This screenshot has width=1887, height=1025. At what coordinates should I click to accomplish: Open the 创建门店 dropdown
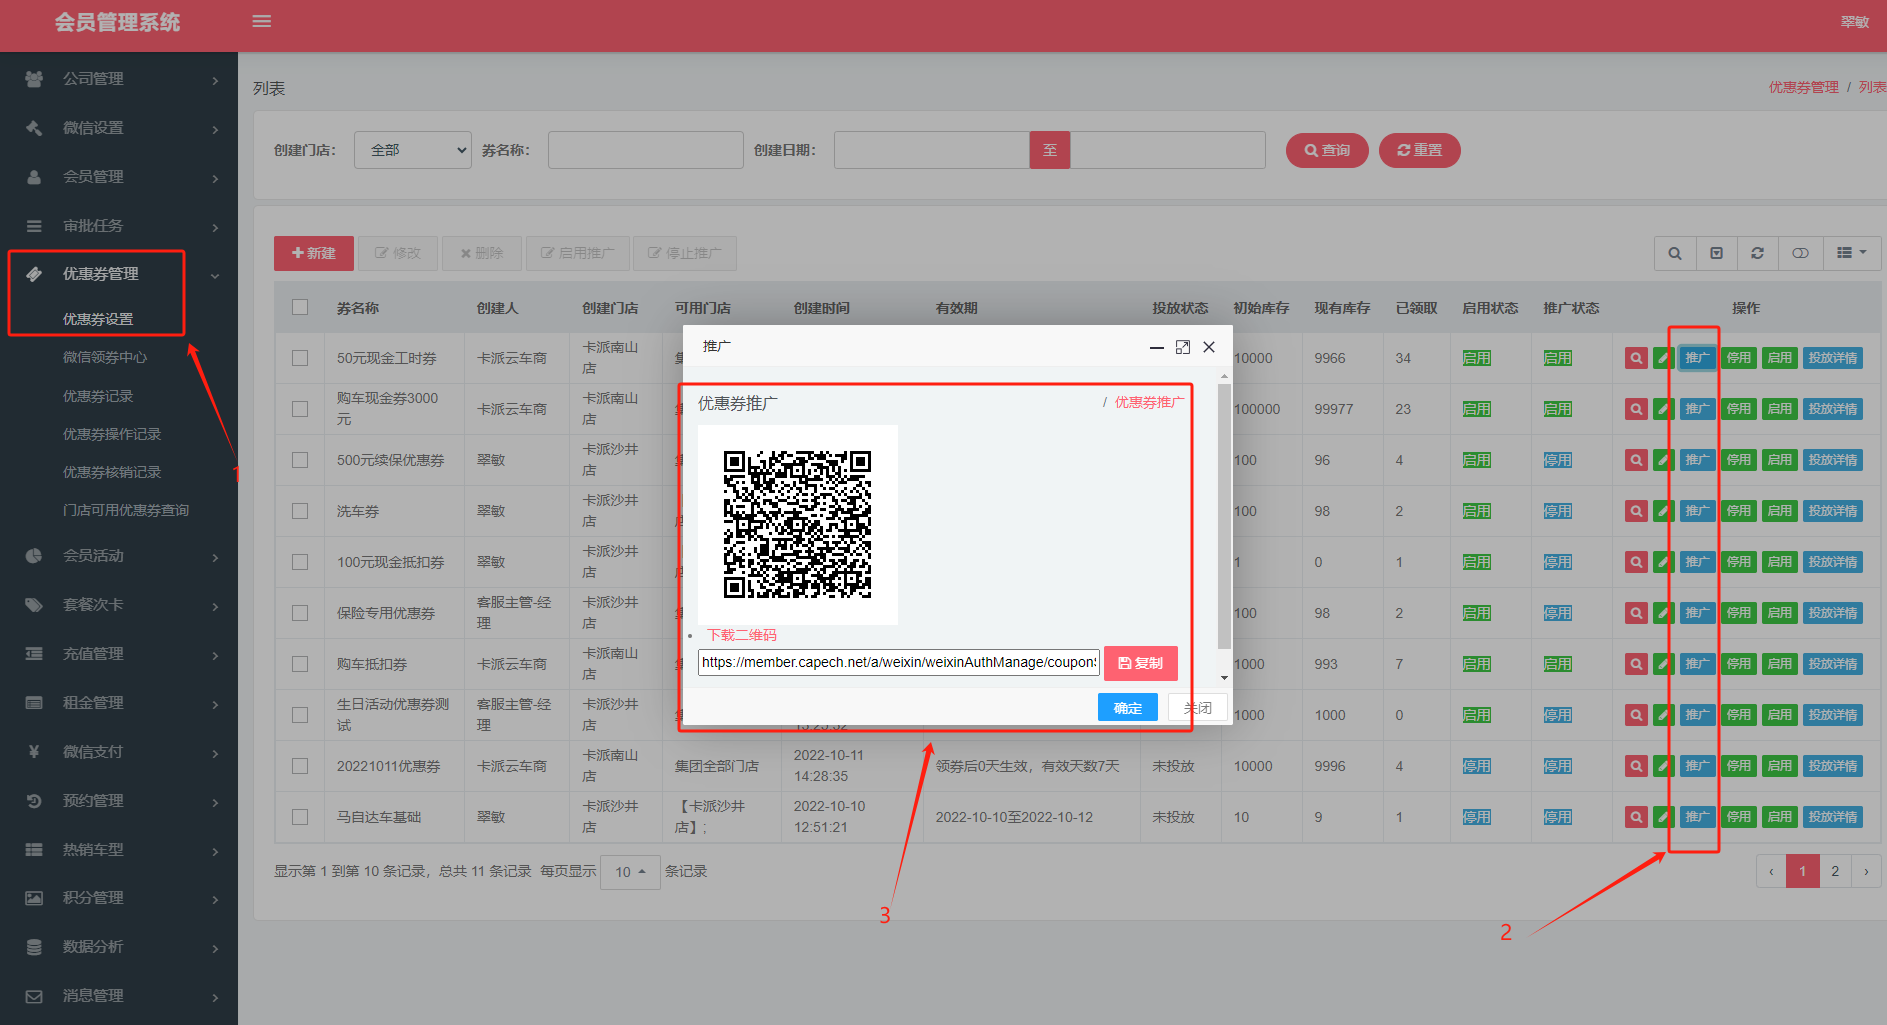pos(412,150)
